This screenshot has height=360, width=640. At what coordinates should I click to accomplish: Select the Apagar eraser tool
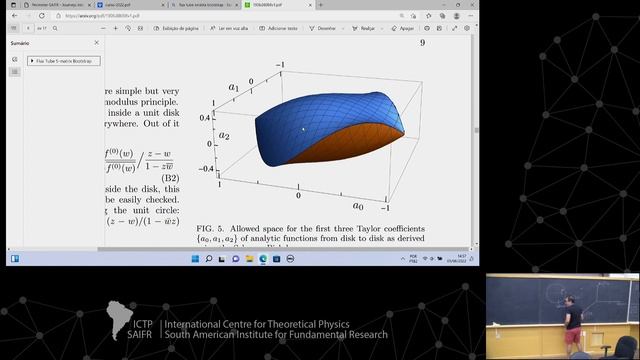402,28
